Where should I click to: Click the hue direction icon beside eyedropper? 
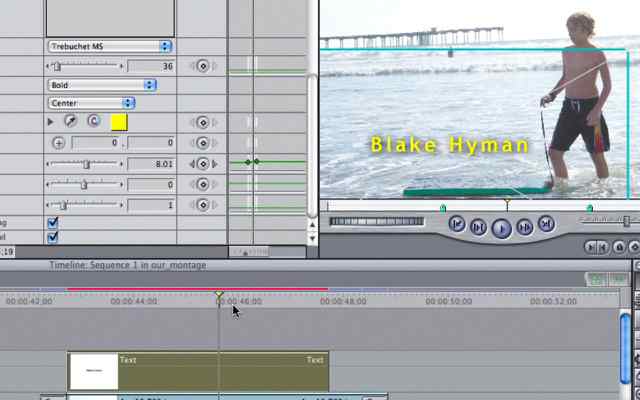[94, 121]
